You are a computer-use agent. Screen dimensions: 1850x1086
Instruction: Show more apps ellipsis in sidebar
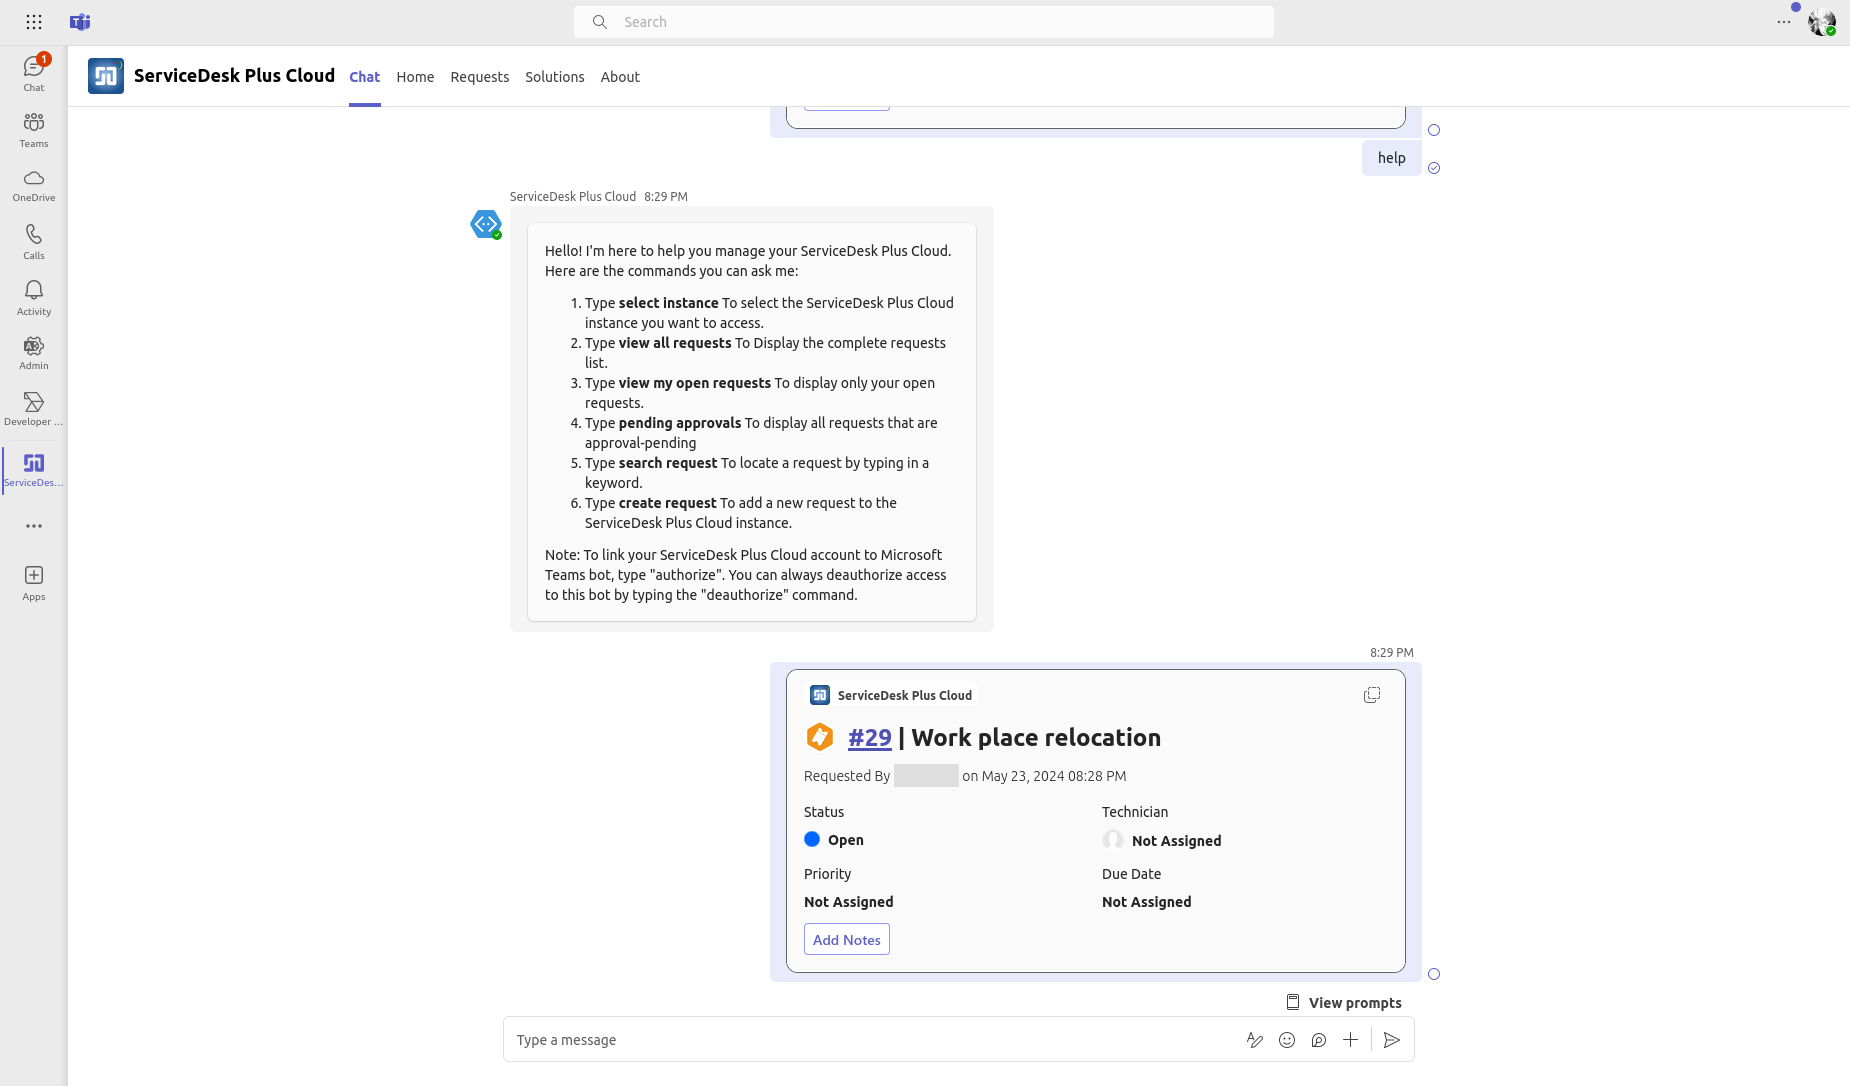pos(34,526)
